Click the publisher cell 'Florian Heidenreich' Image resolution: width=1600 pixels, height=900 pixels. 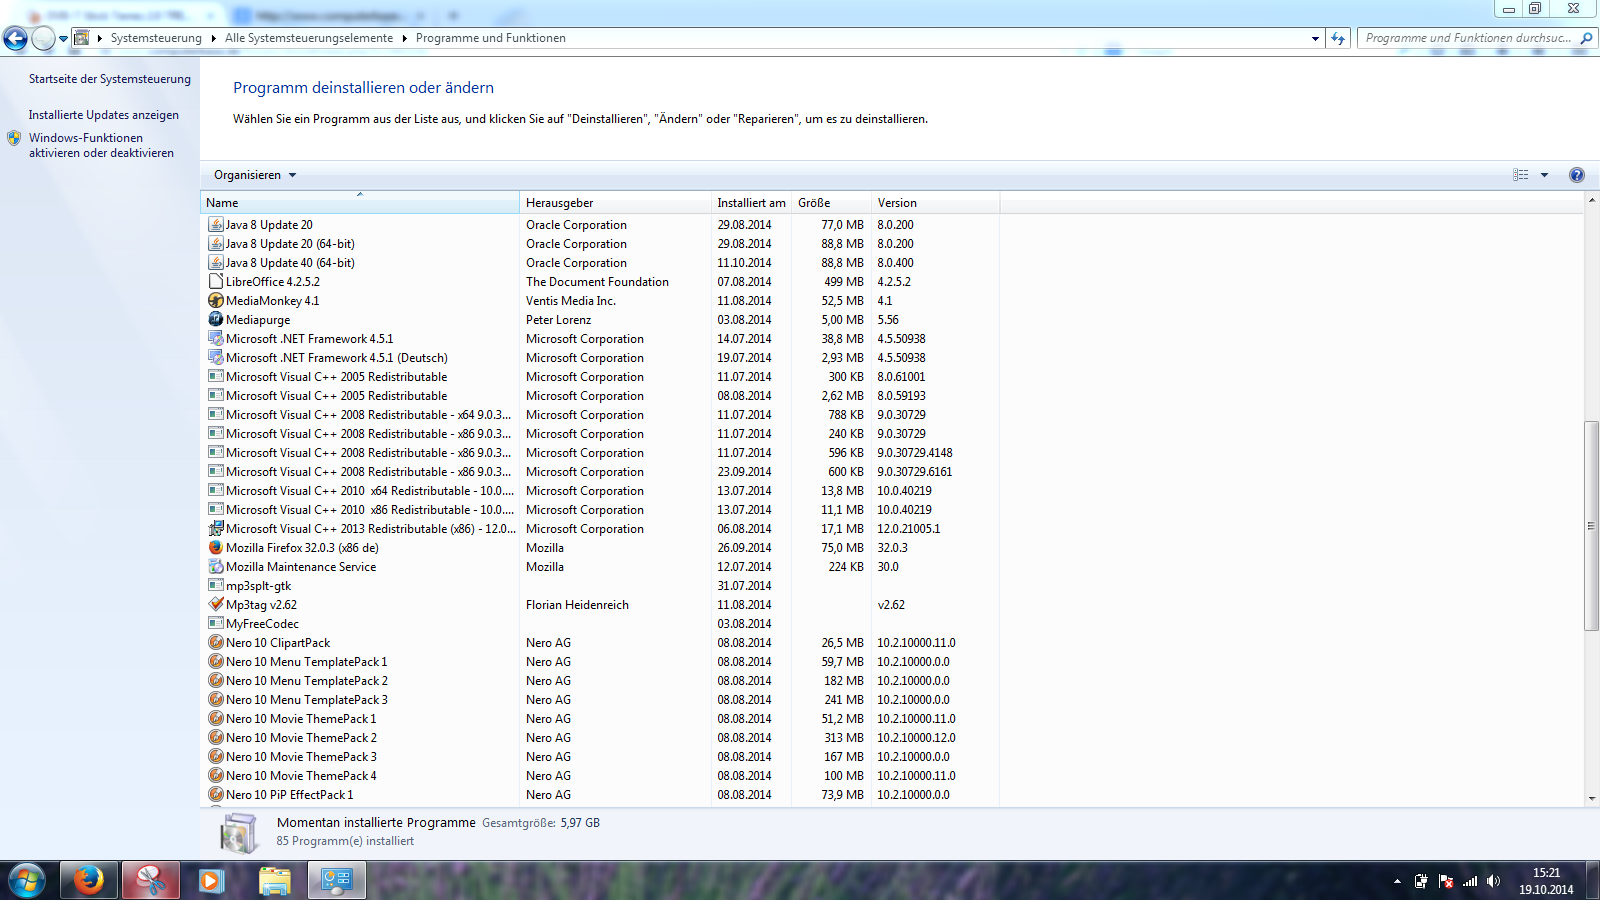578,605
